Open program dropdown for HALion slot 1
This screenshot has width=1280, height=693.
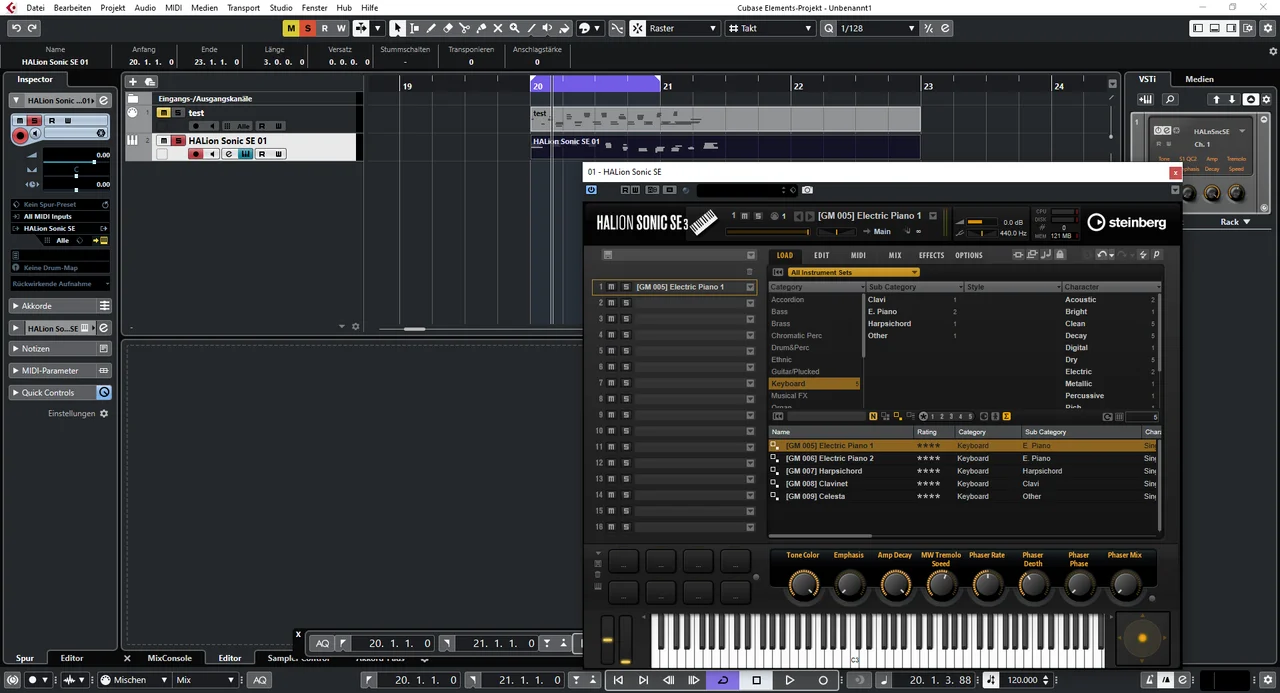click(x=750, y=287)
